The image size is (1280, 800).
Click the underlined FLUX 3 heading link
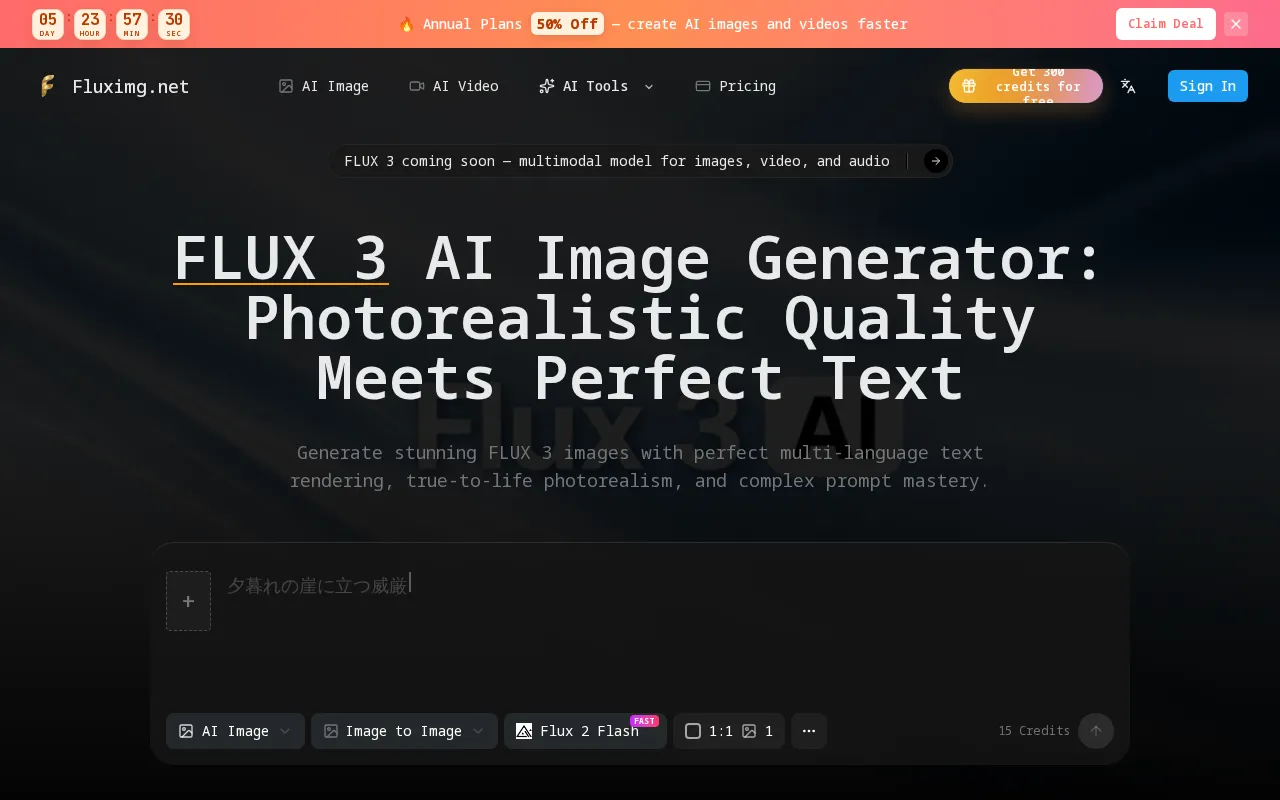point(281,258)
